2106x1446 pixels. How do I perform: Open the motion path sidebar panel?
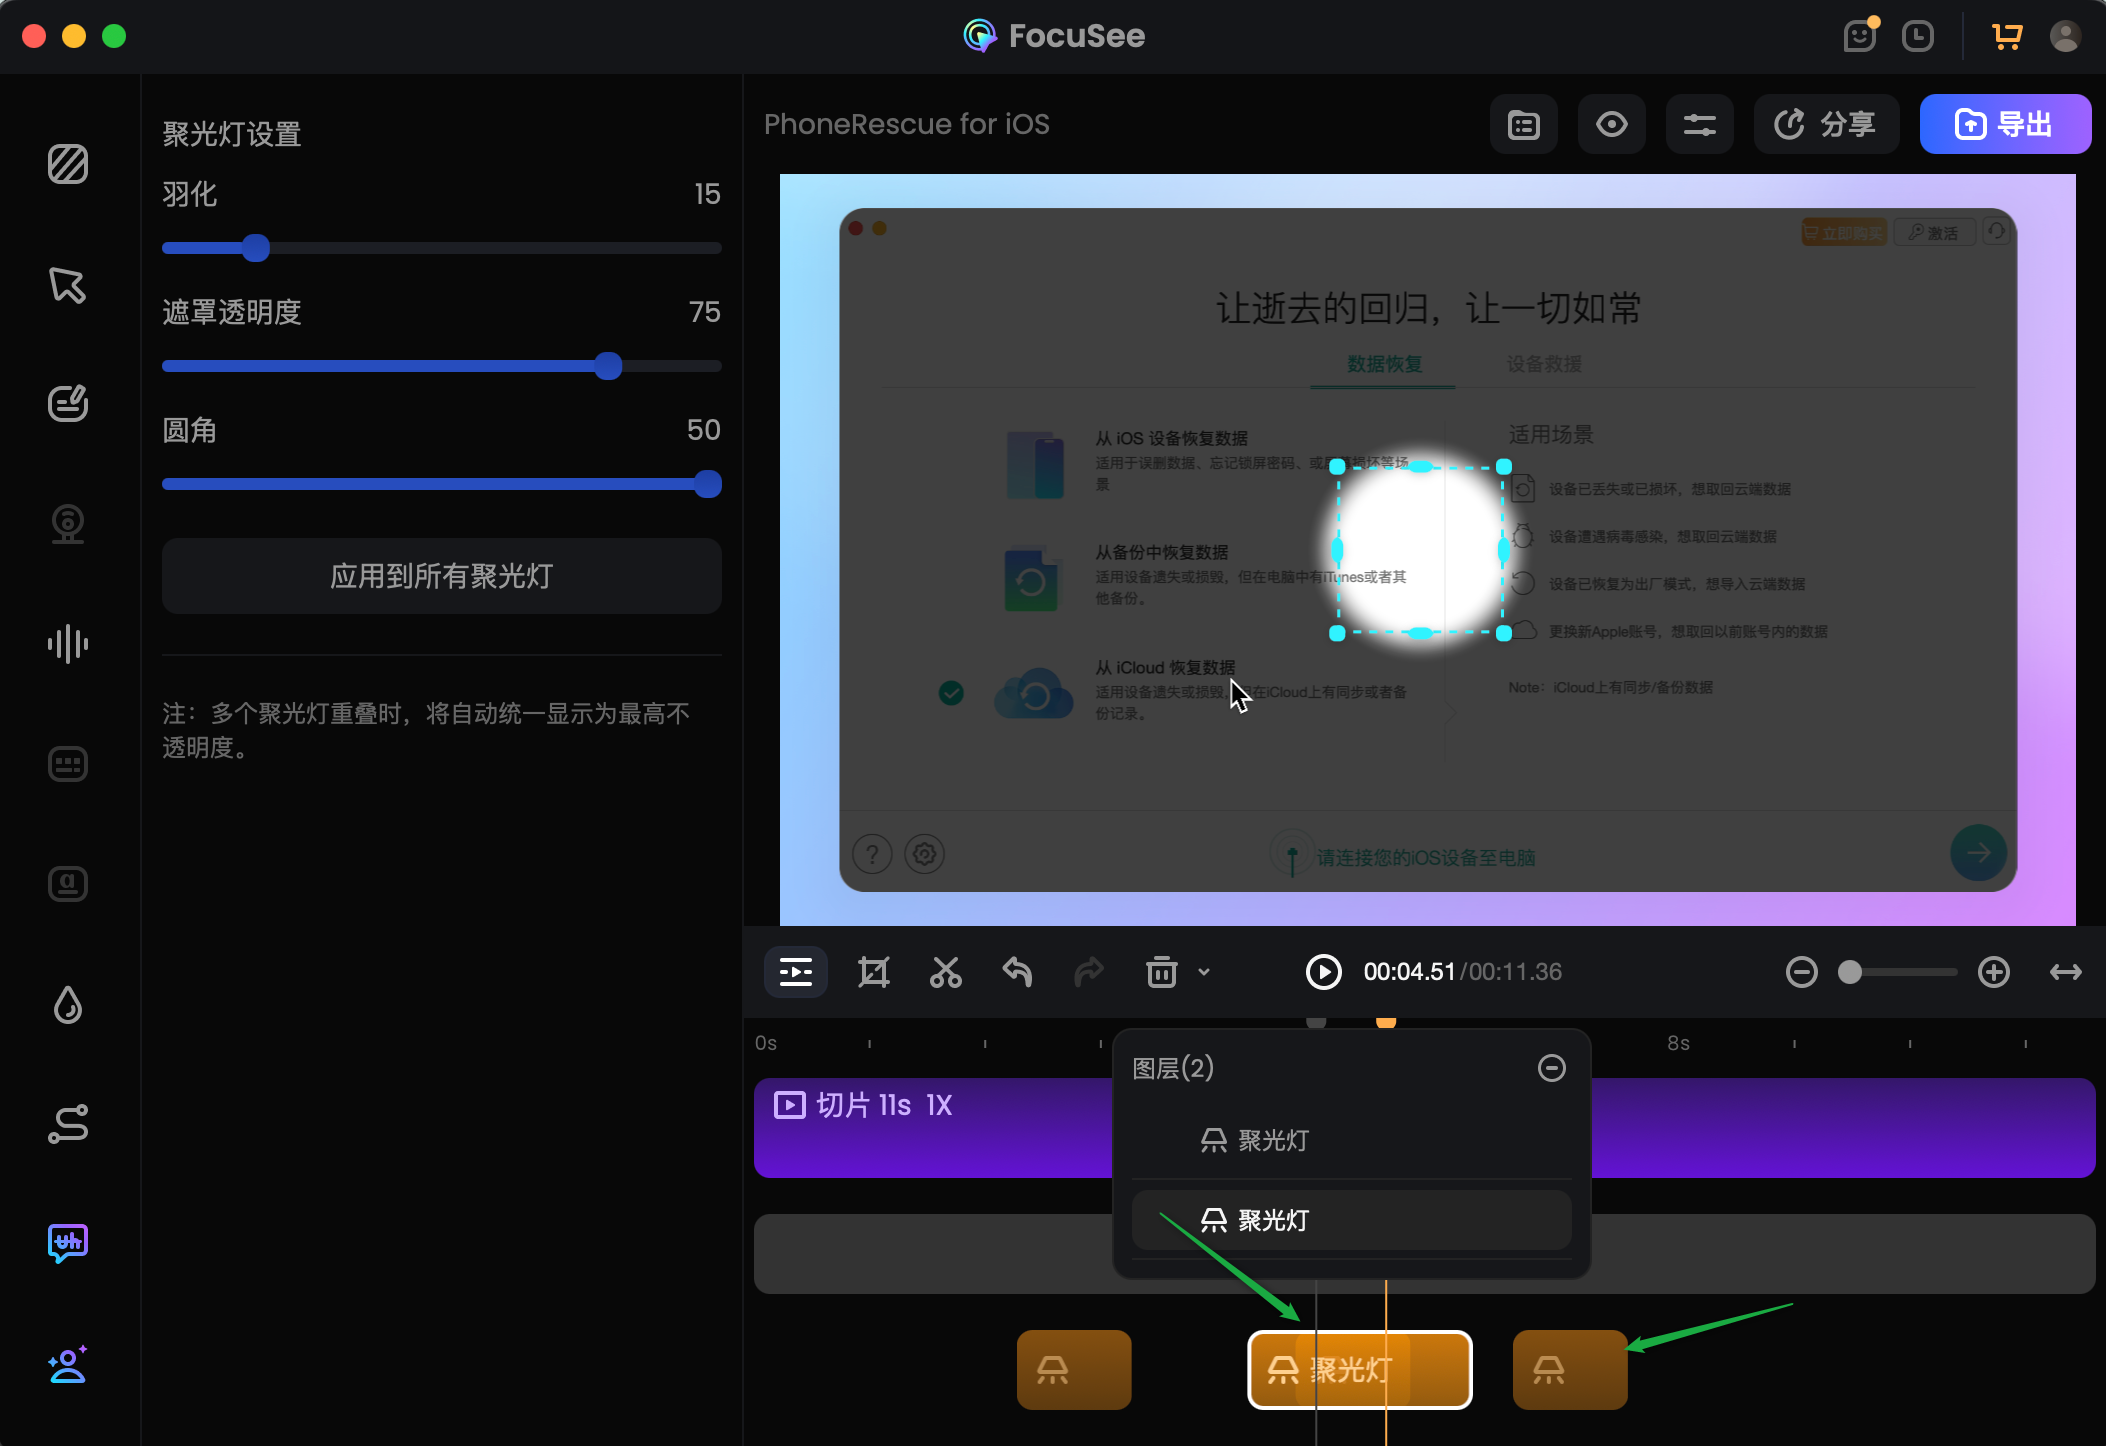pyautogui.click(x=68, y=1124)
